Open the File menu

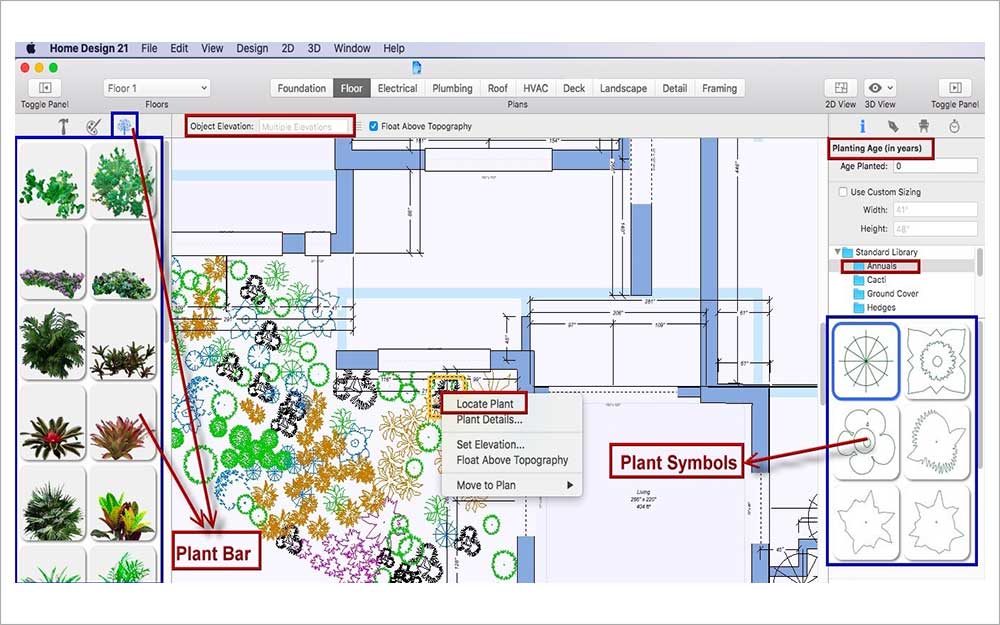[x=149, y=48]
